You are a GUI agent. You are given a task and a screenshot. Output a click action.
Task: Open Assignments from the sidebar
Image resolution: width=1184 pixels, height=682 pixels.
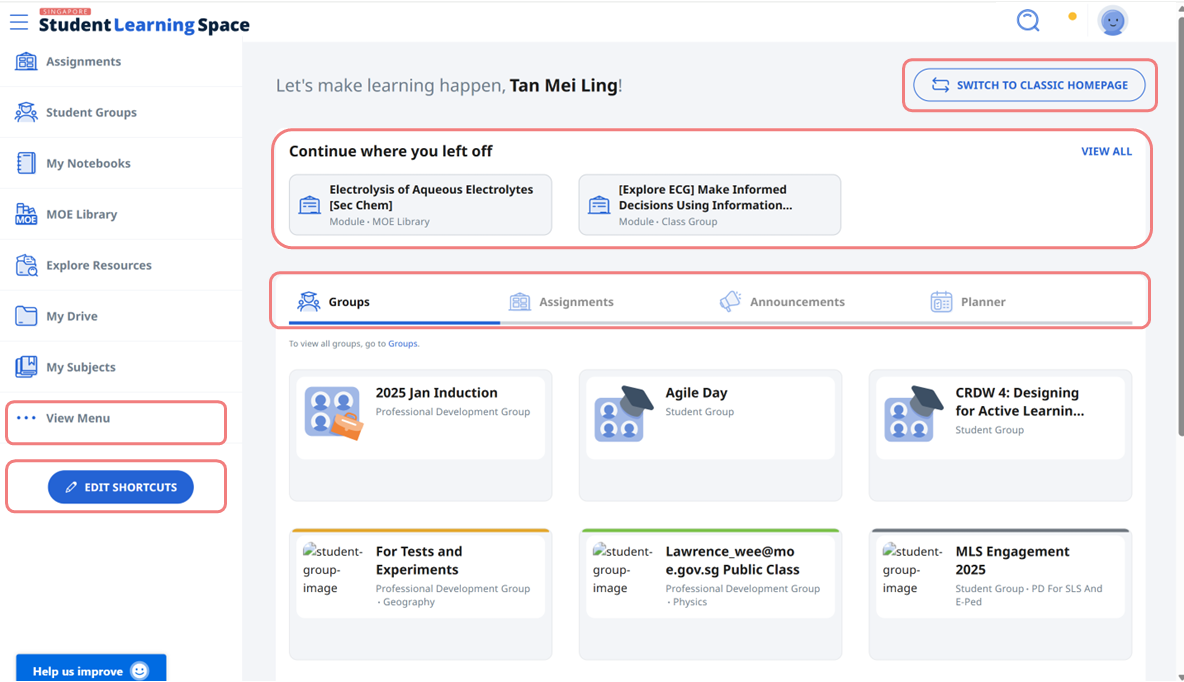pos(83,62)
